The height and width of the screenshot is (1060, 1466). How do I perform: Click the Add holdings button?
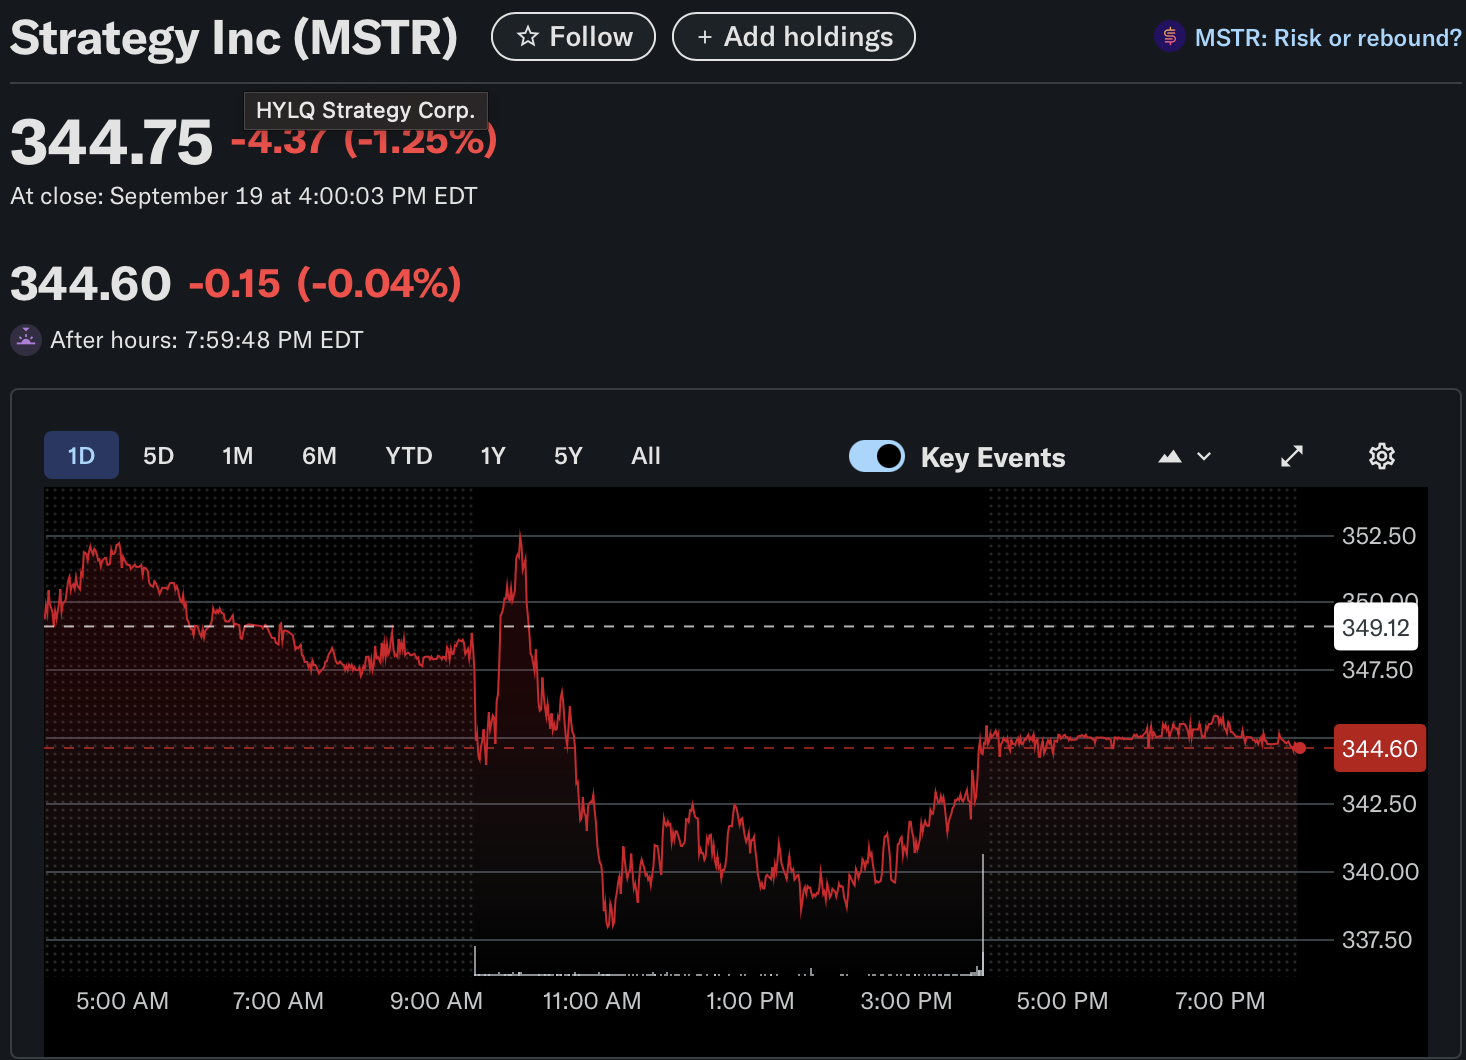tap(793, 37)
